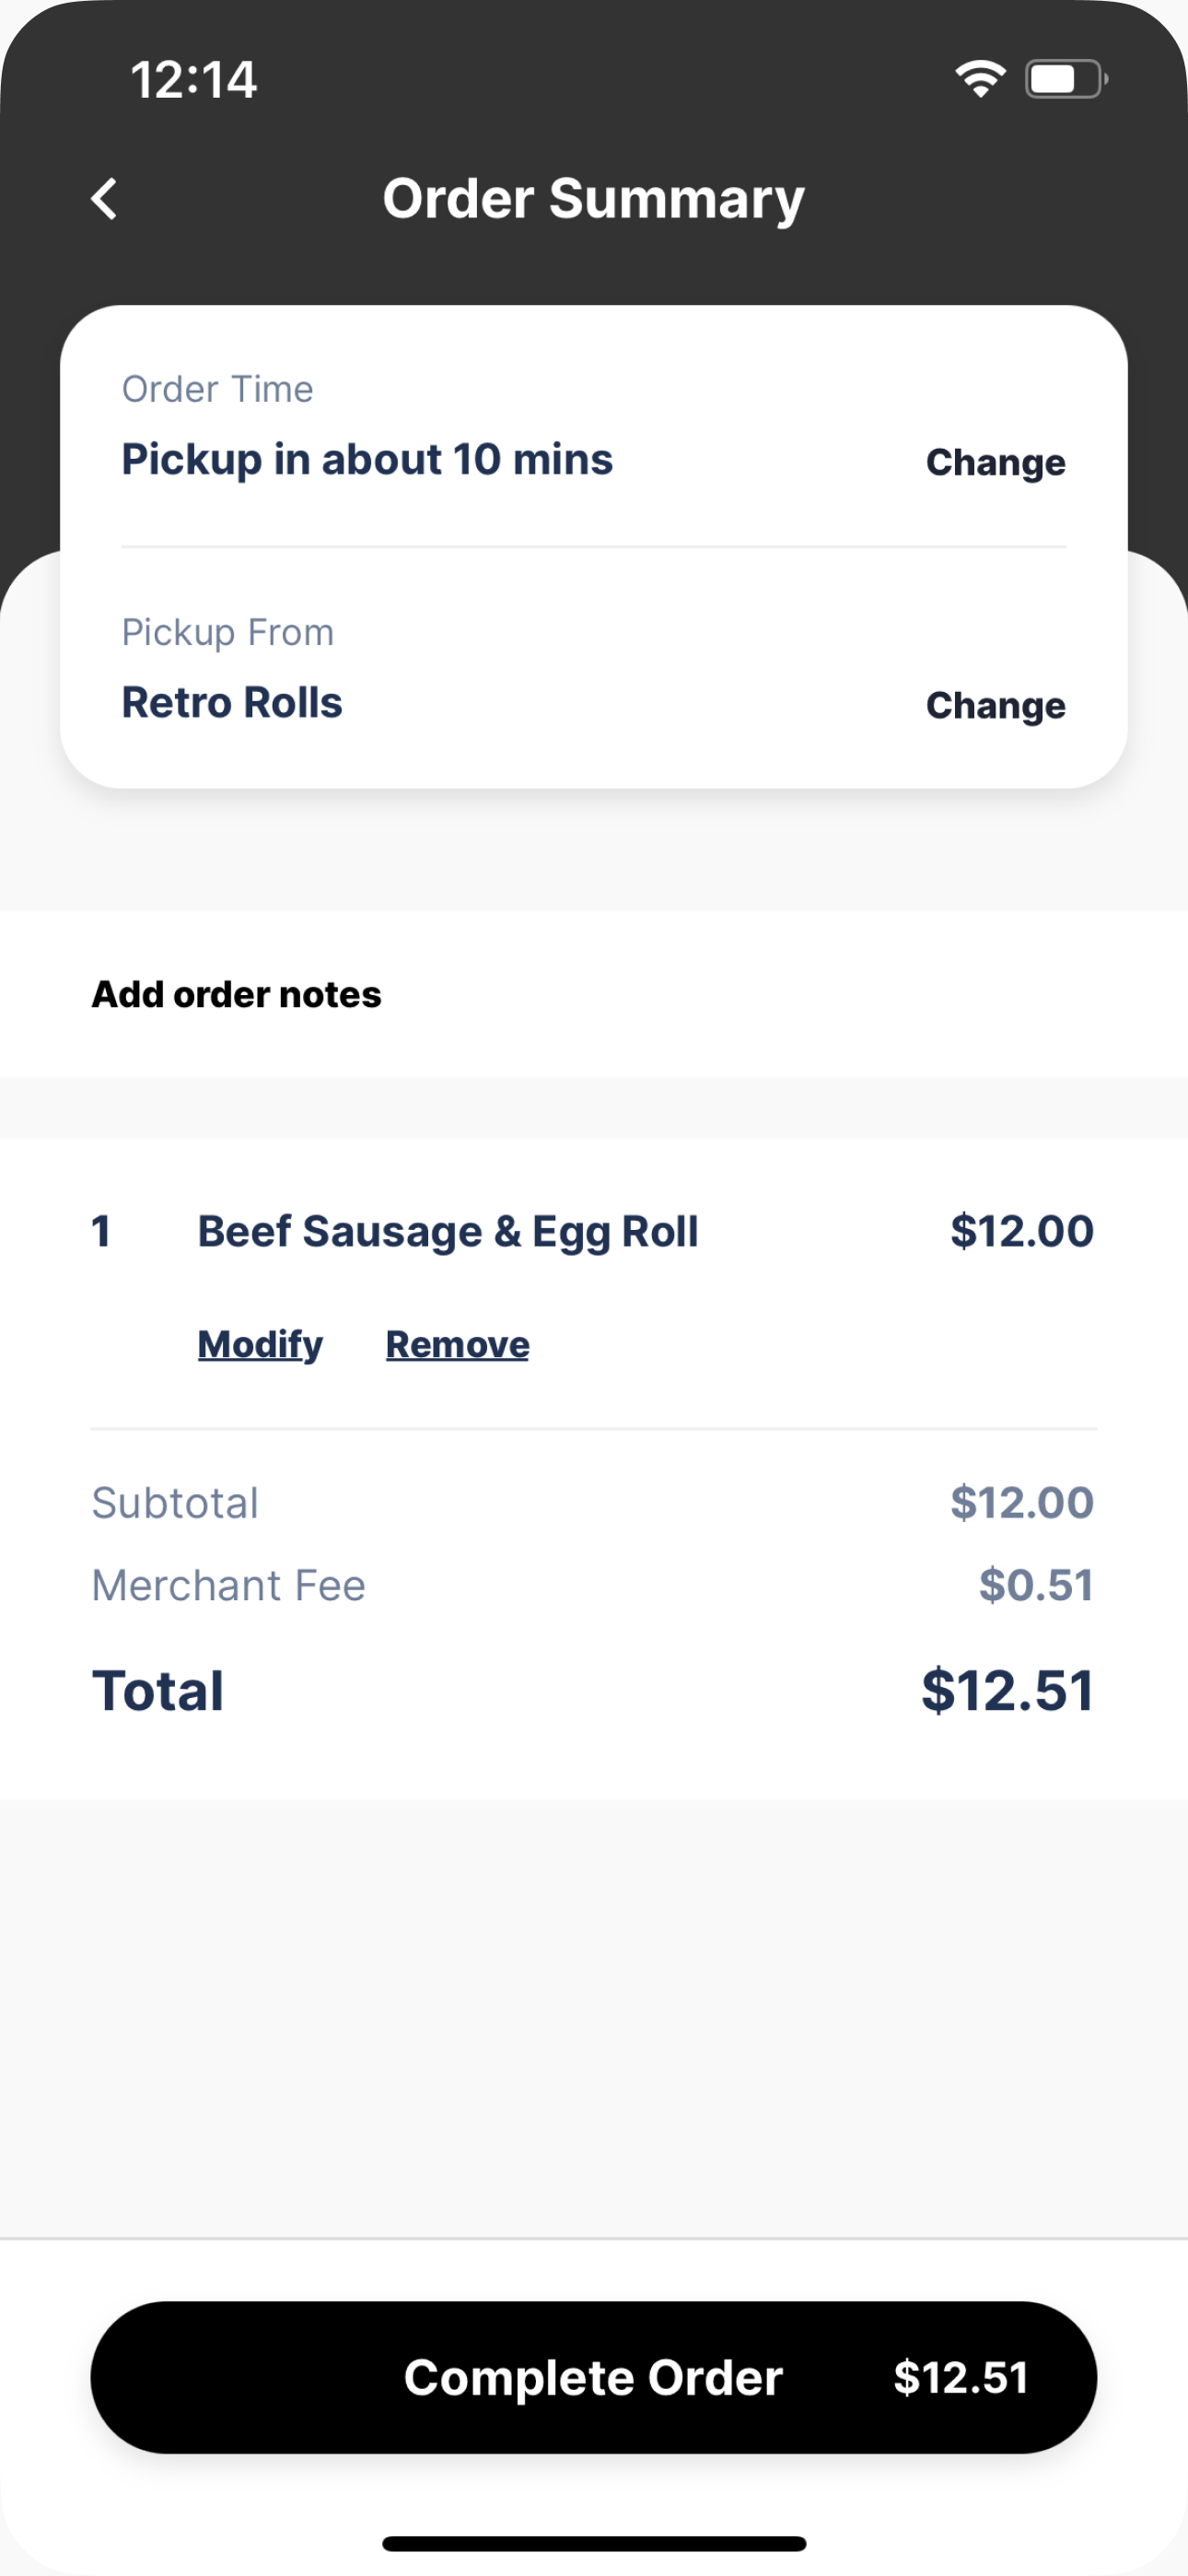1188x2576 pixels.
Task: Change the Retro Rolls pickup location
Action: (995, 705)
